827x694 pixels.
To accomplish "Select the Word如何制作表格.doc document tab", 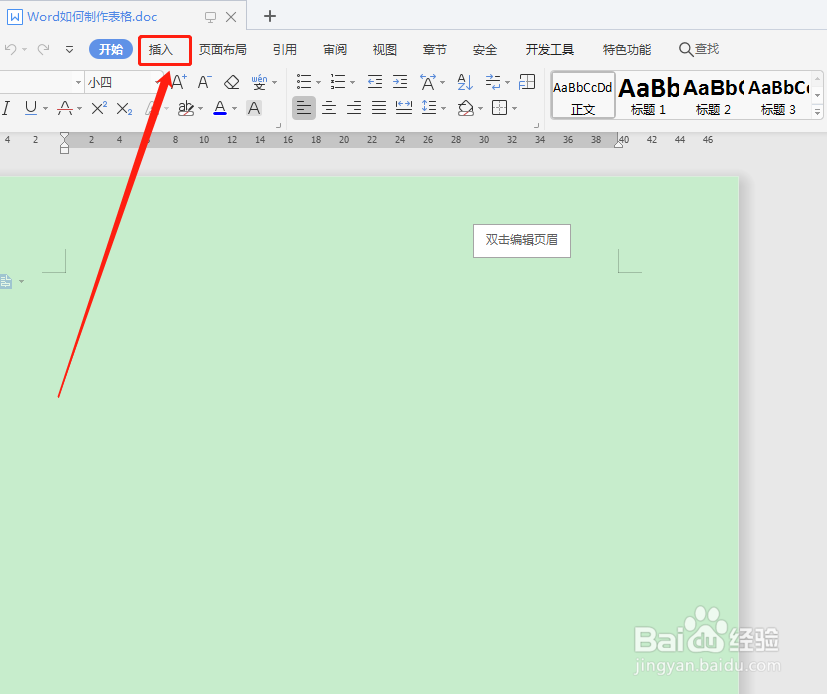I will point(92,17).
